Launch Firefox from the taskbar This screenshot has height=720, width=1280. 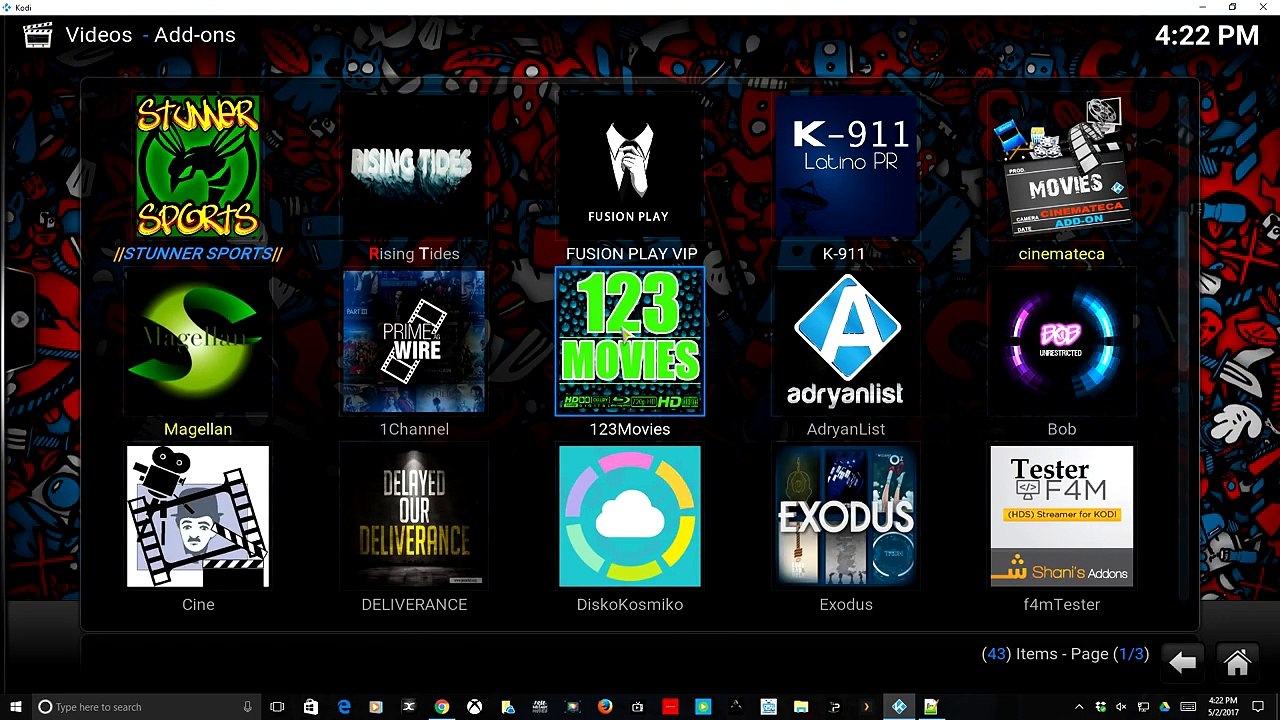[605, 707]
